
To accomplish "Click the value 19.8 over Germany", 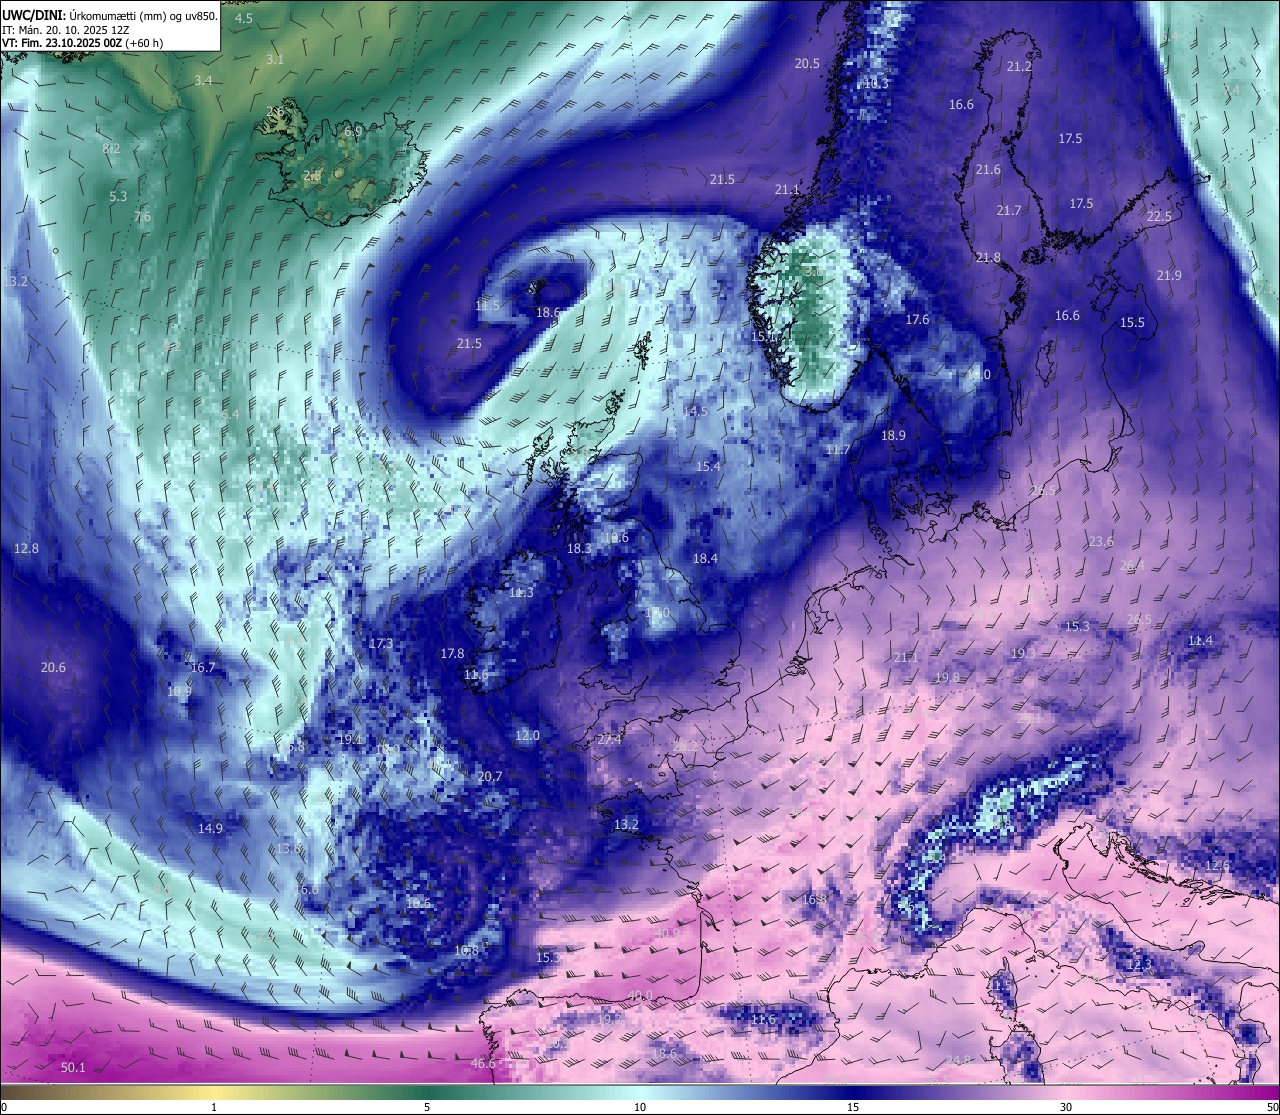I will 947,678.
